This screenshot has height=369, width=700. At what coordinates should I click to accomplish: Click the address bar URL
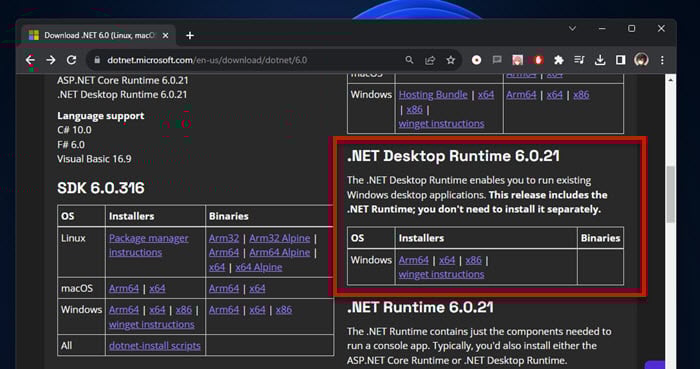[x=207, y=60]
